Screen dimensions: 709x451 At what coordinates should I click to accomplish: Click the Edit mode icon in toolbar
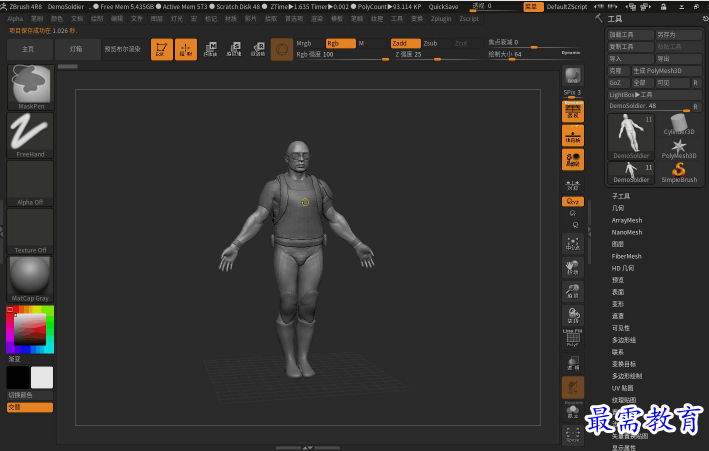click(x=162, y=49)
